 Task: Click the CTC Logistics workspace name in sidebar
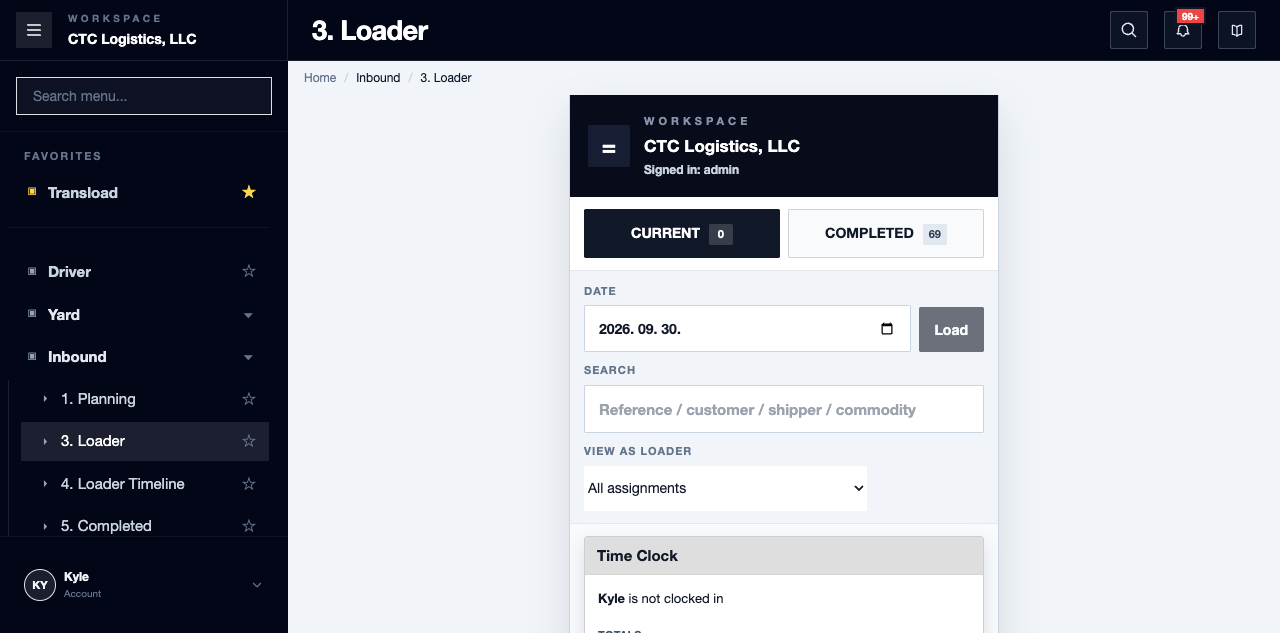pyautogui.click(x=132, y=39)
